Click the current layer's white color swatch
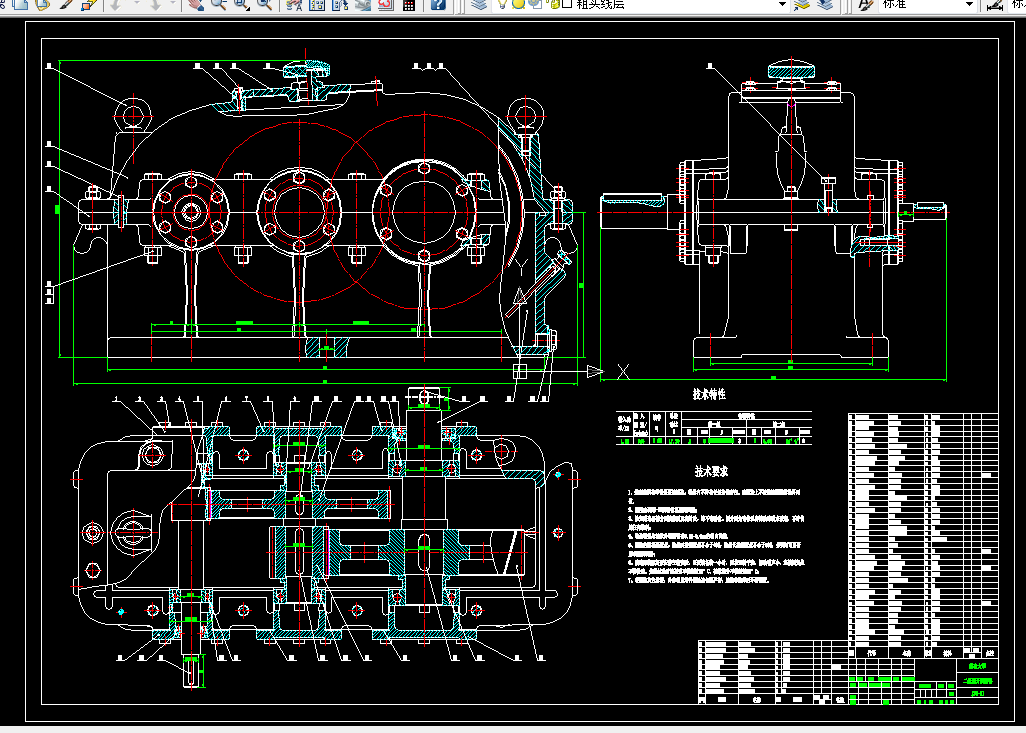1026x733 pixels. (567, 5)
